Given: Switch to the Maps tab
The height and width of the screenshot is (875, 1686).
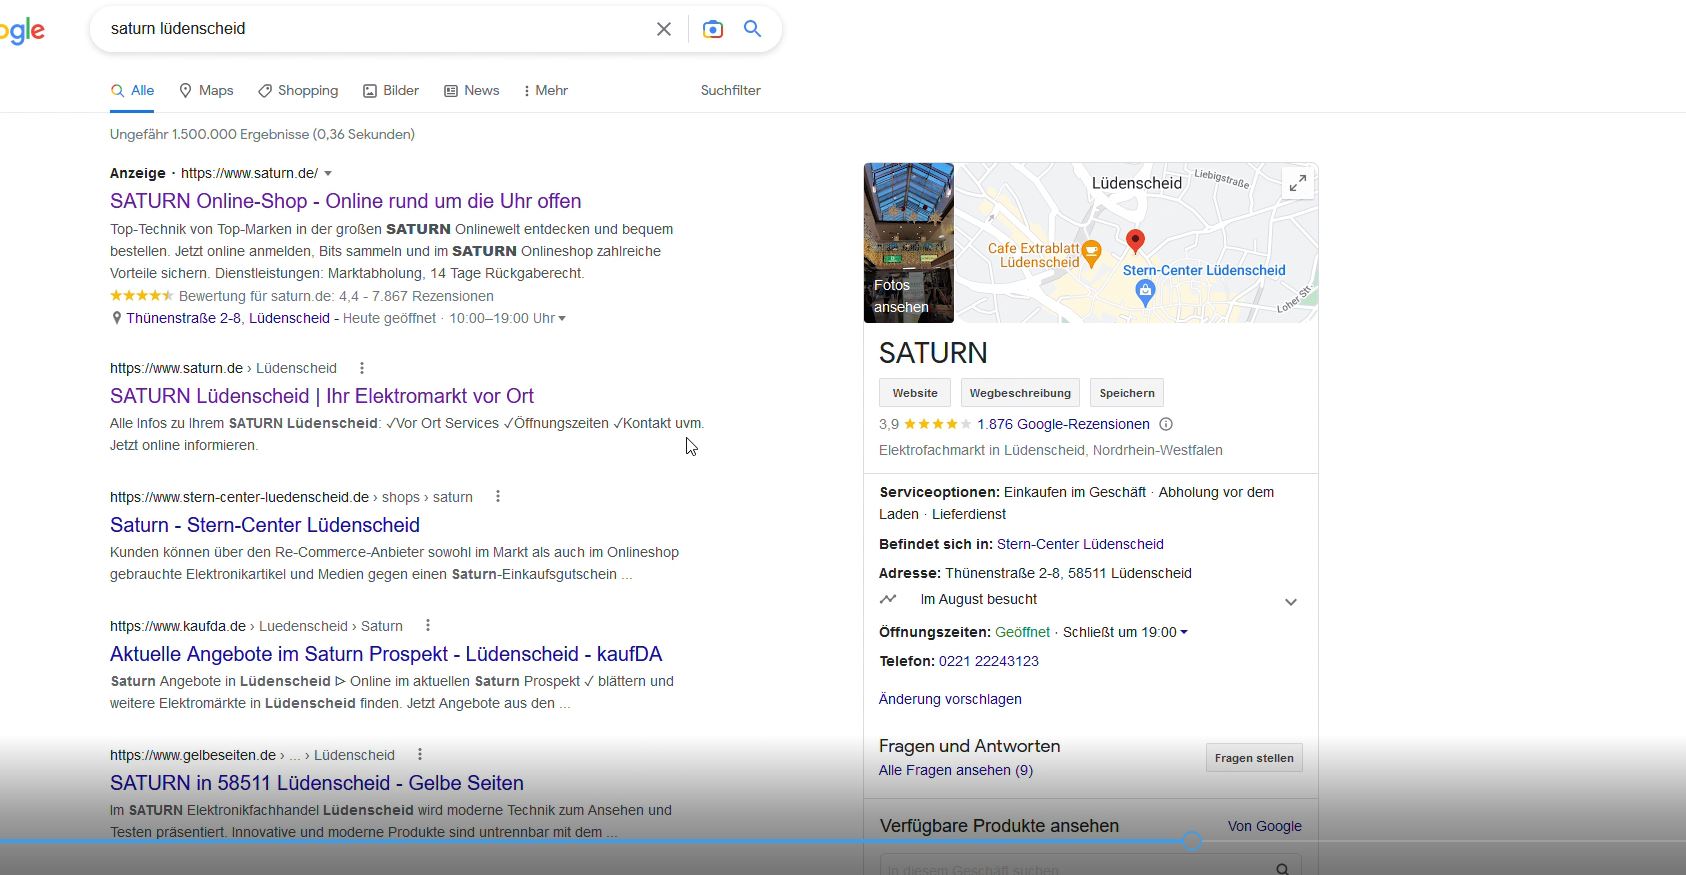Looking at the screenshot, I should tap(206, 90).
